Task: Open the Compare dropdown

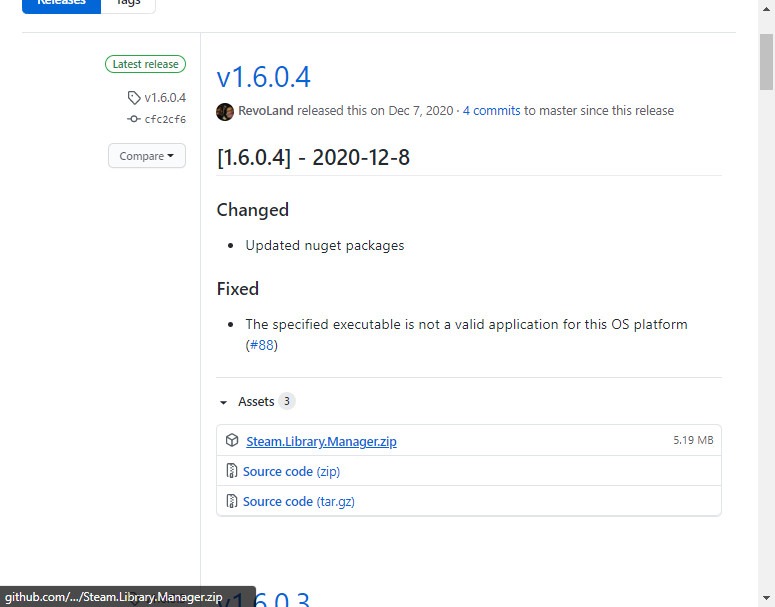Action: [x=147, y=156]
